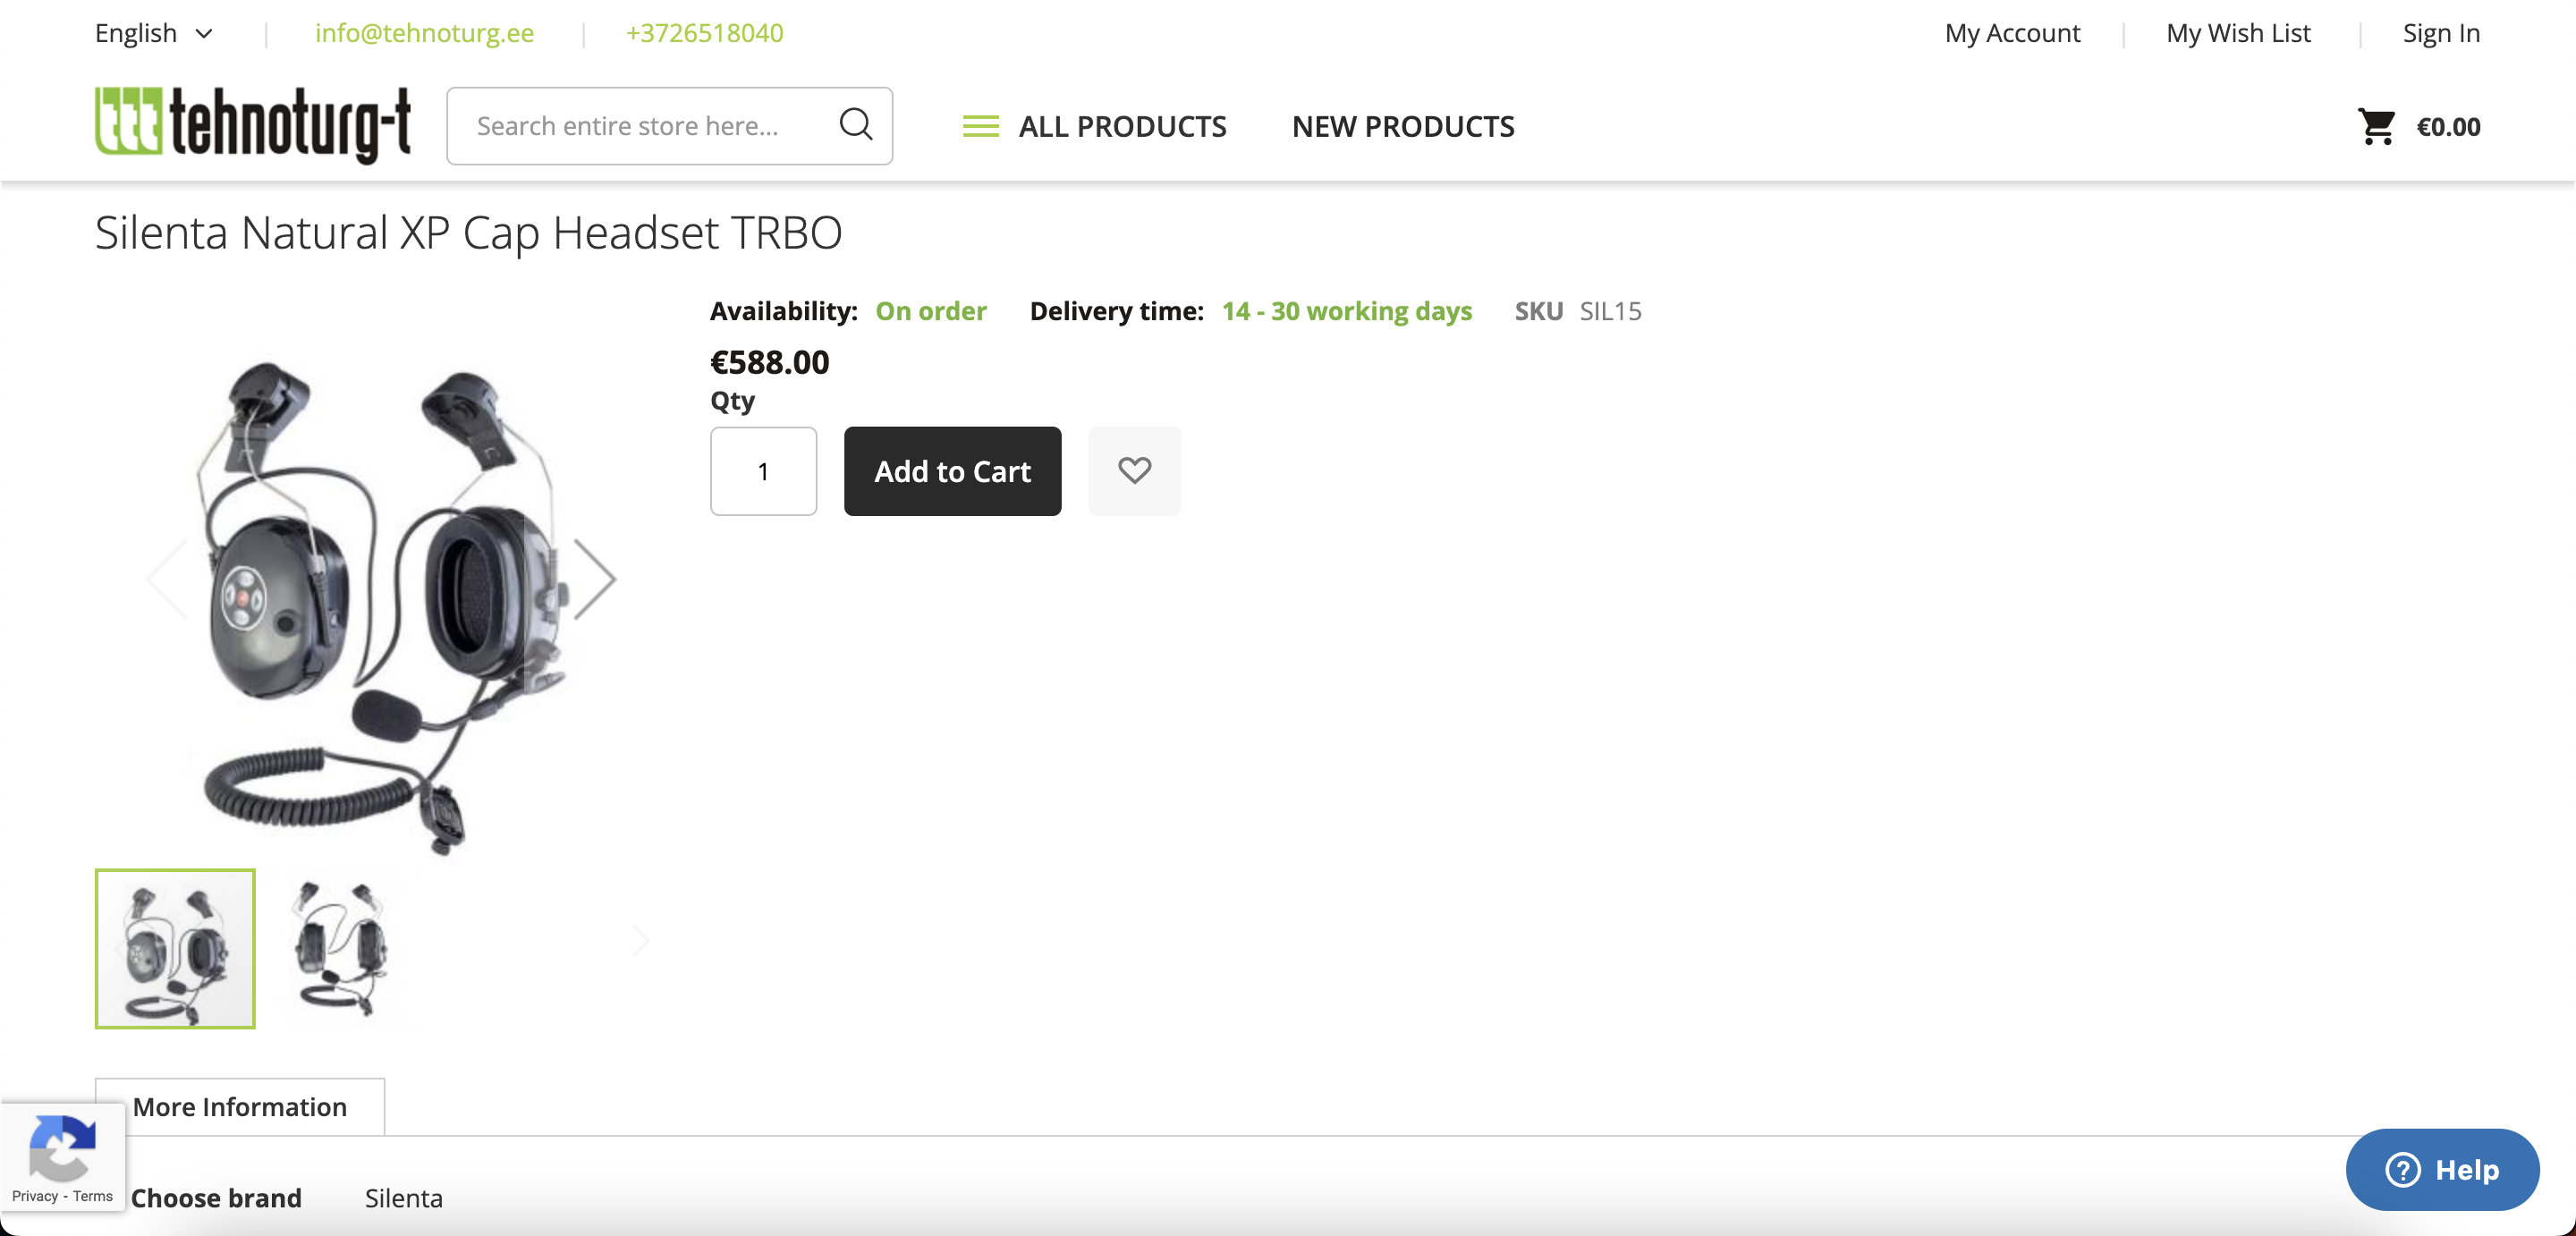Open My Wish List link
2576x1236 pixels.
click(x=2238, y=33)
